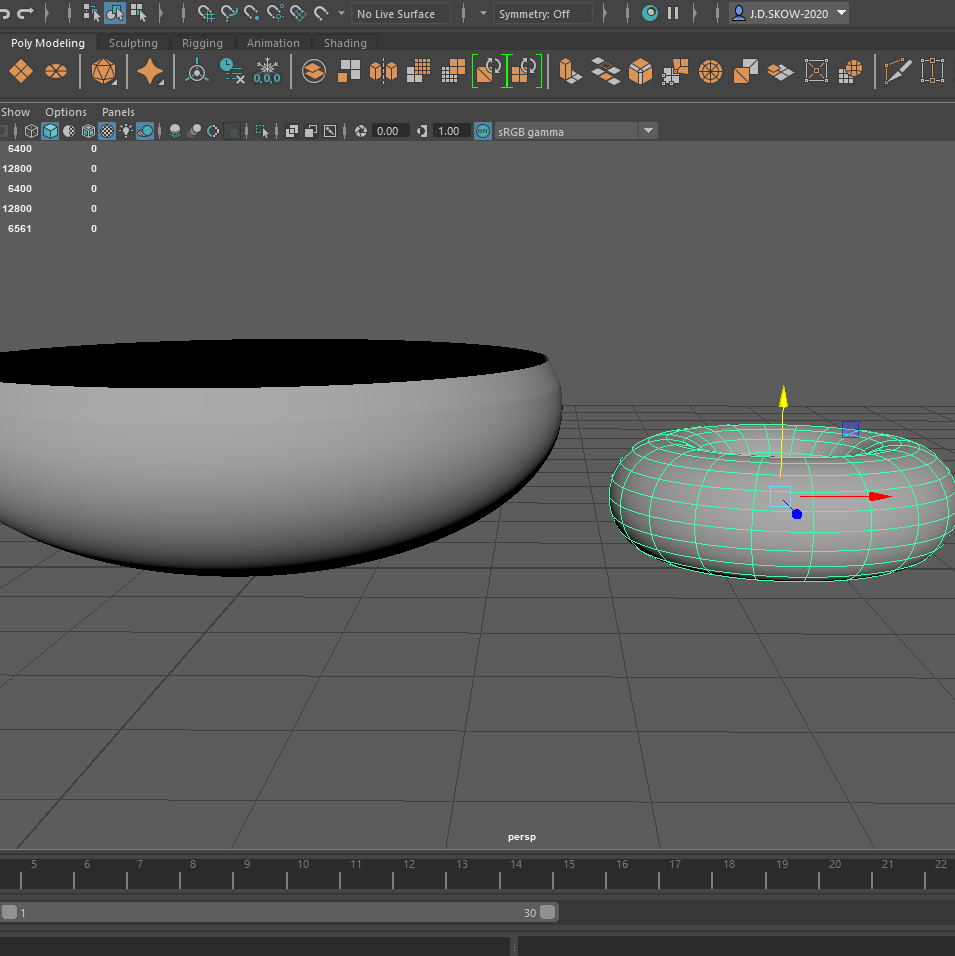Click the Freeze Transformations snowflake icon
This screenshot has width=955, height=956.
[267, 71]
